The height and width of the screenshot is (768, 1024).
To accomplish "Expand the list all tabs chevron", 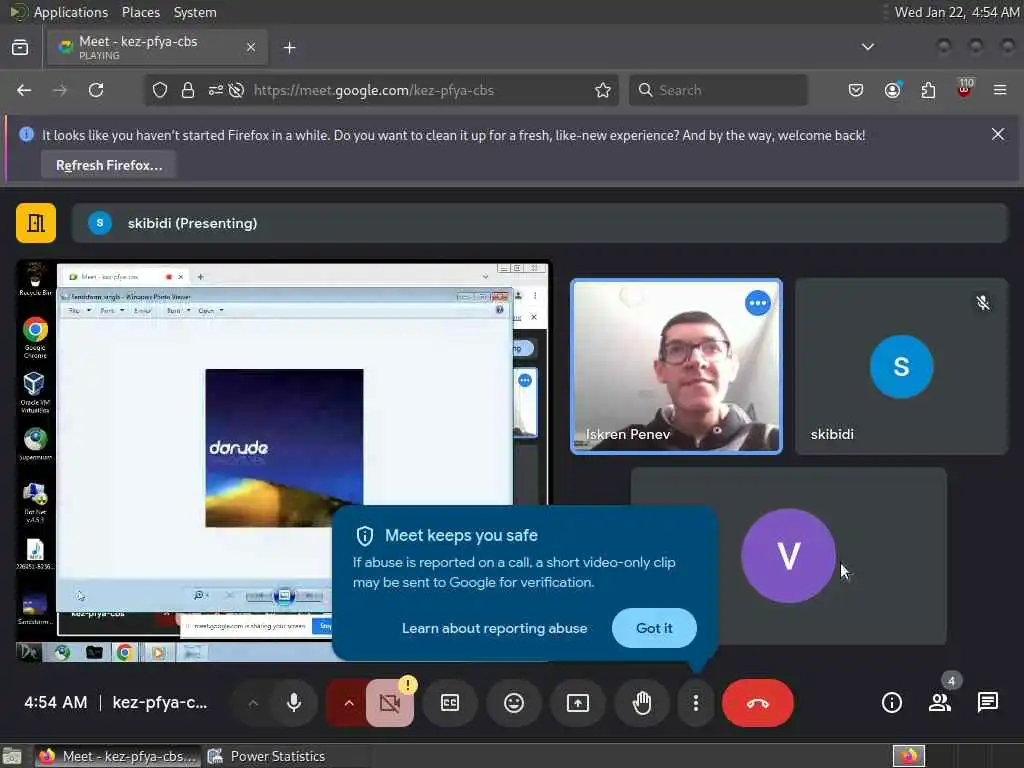I will [868, 47].
